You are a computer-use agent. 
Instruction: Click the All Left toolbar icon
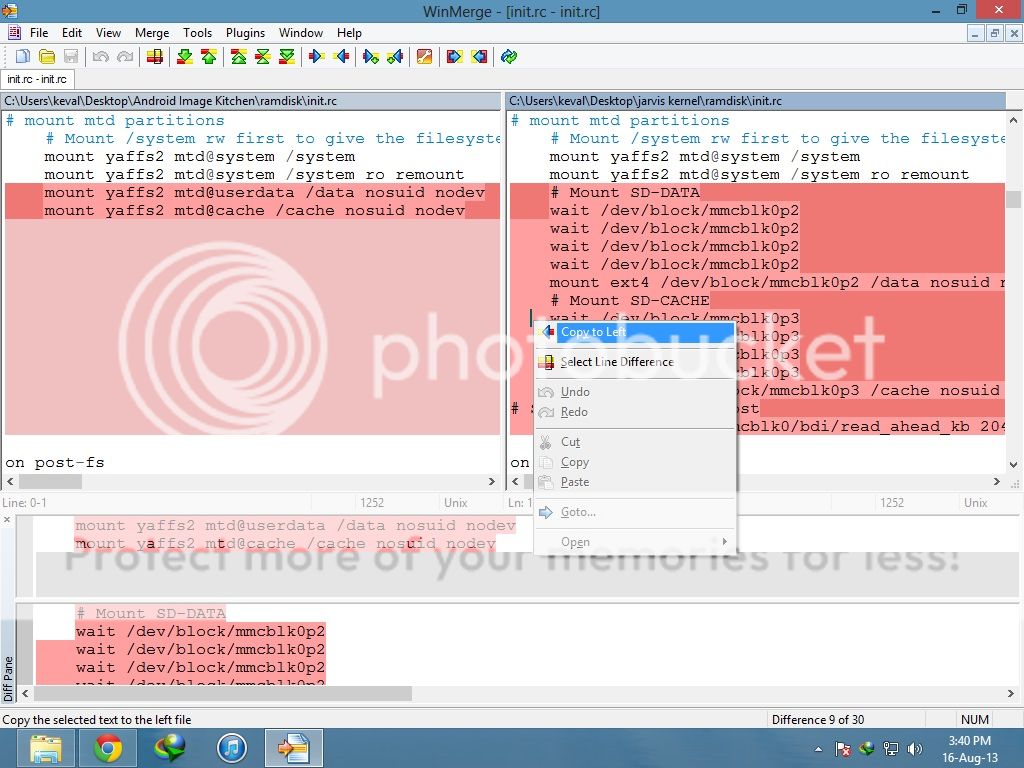pos(479,57)
